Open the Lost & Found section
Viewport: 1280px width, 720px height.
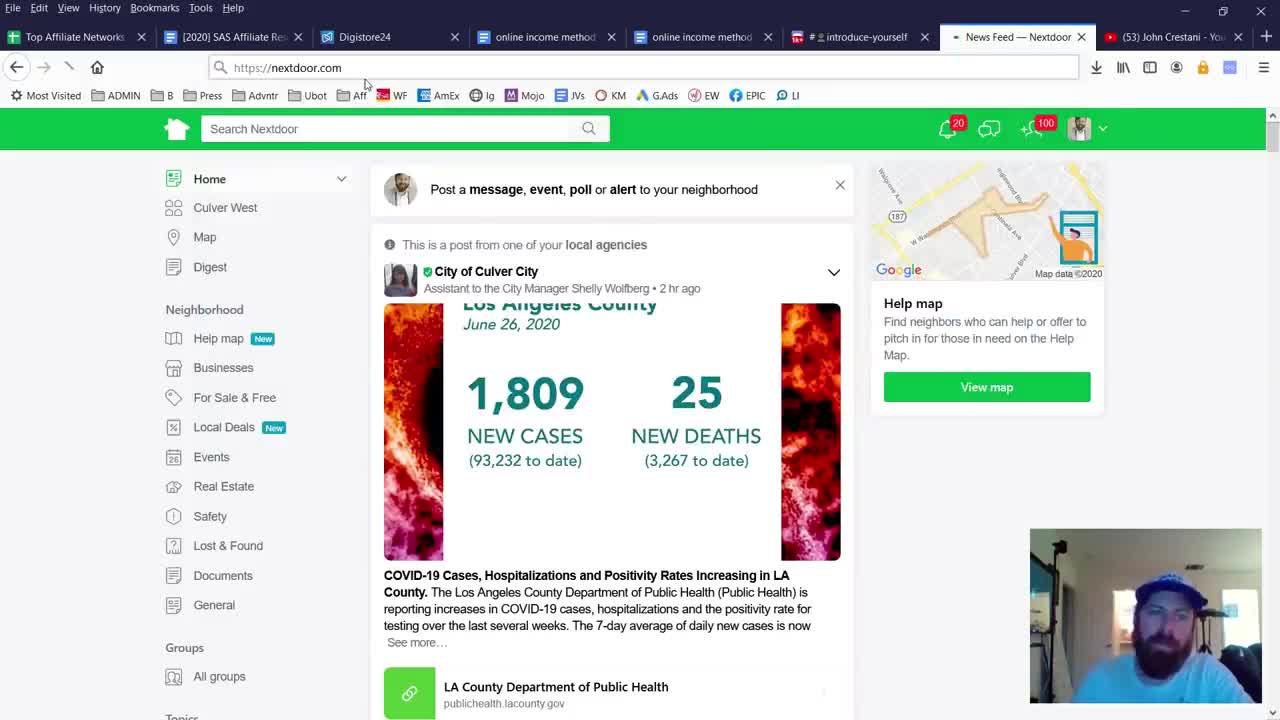tap(228, 546)
